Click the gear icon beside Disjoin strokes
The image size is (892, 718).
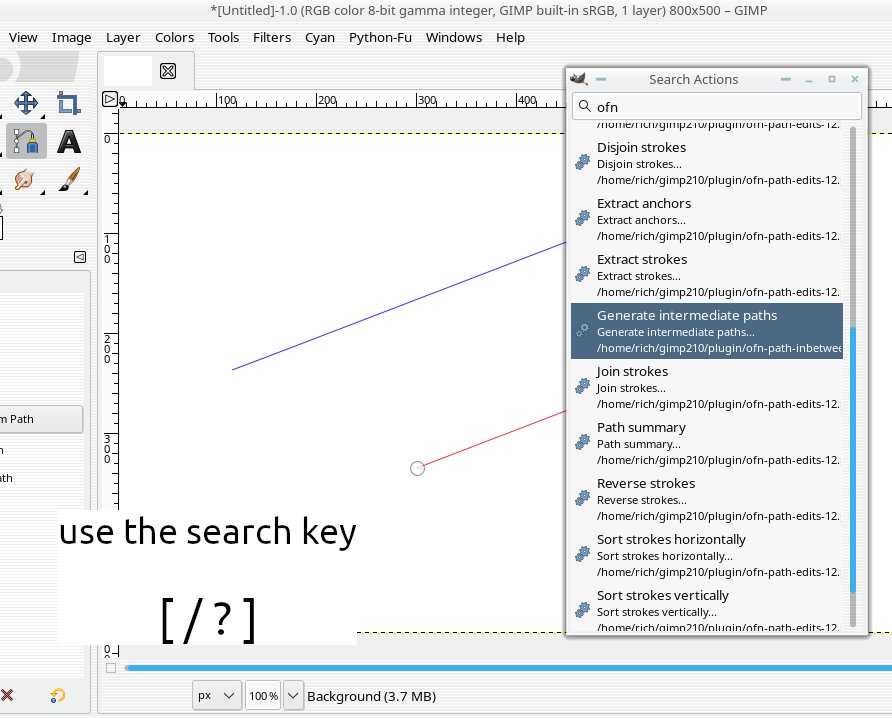[582, 163]
